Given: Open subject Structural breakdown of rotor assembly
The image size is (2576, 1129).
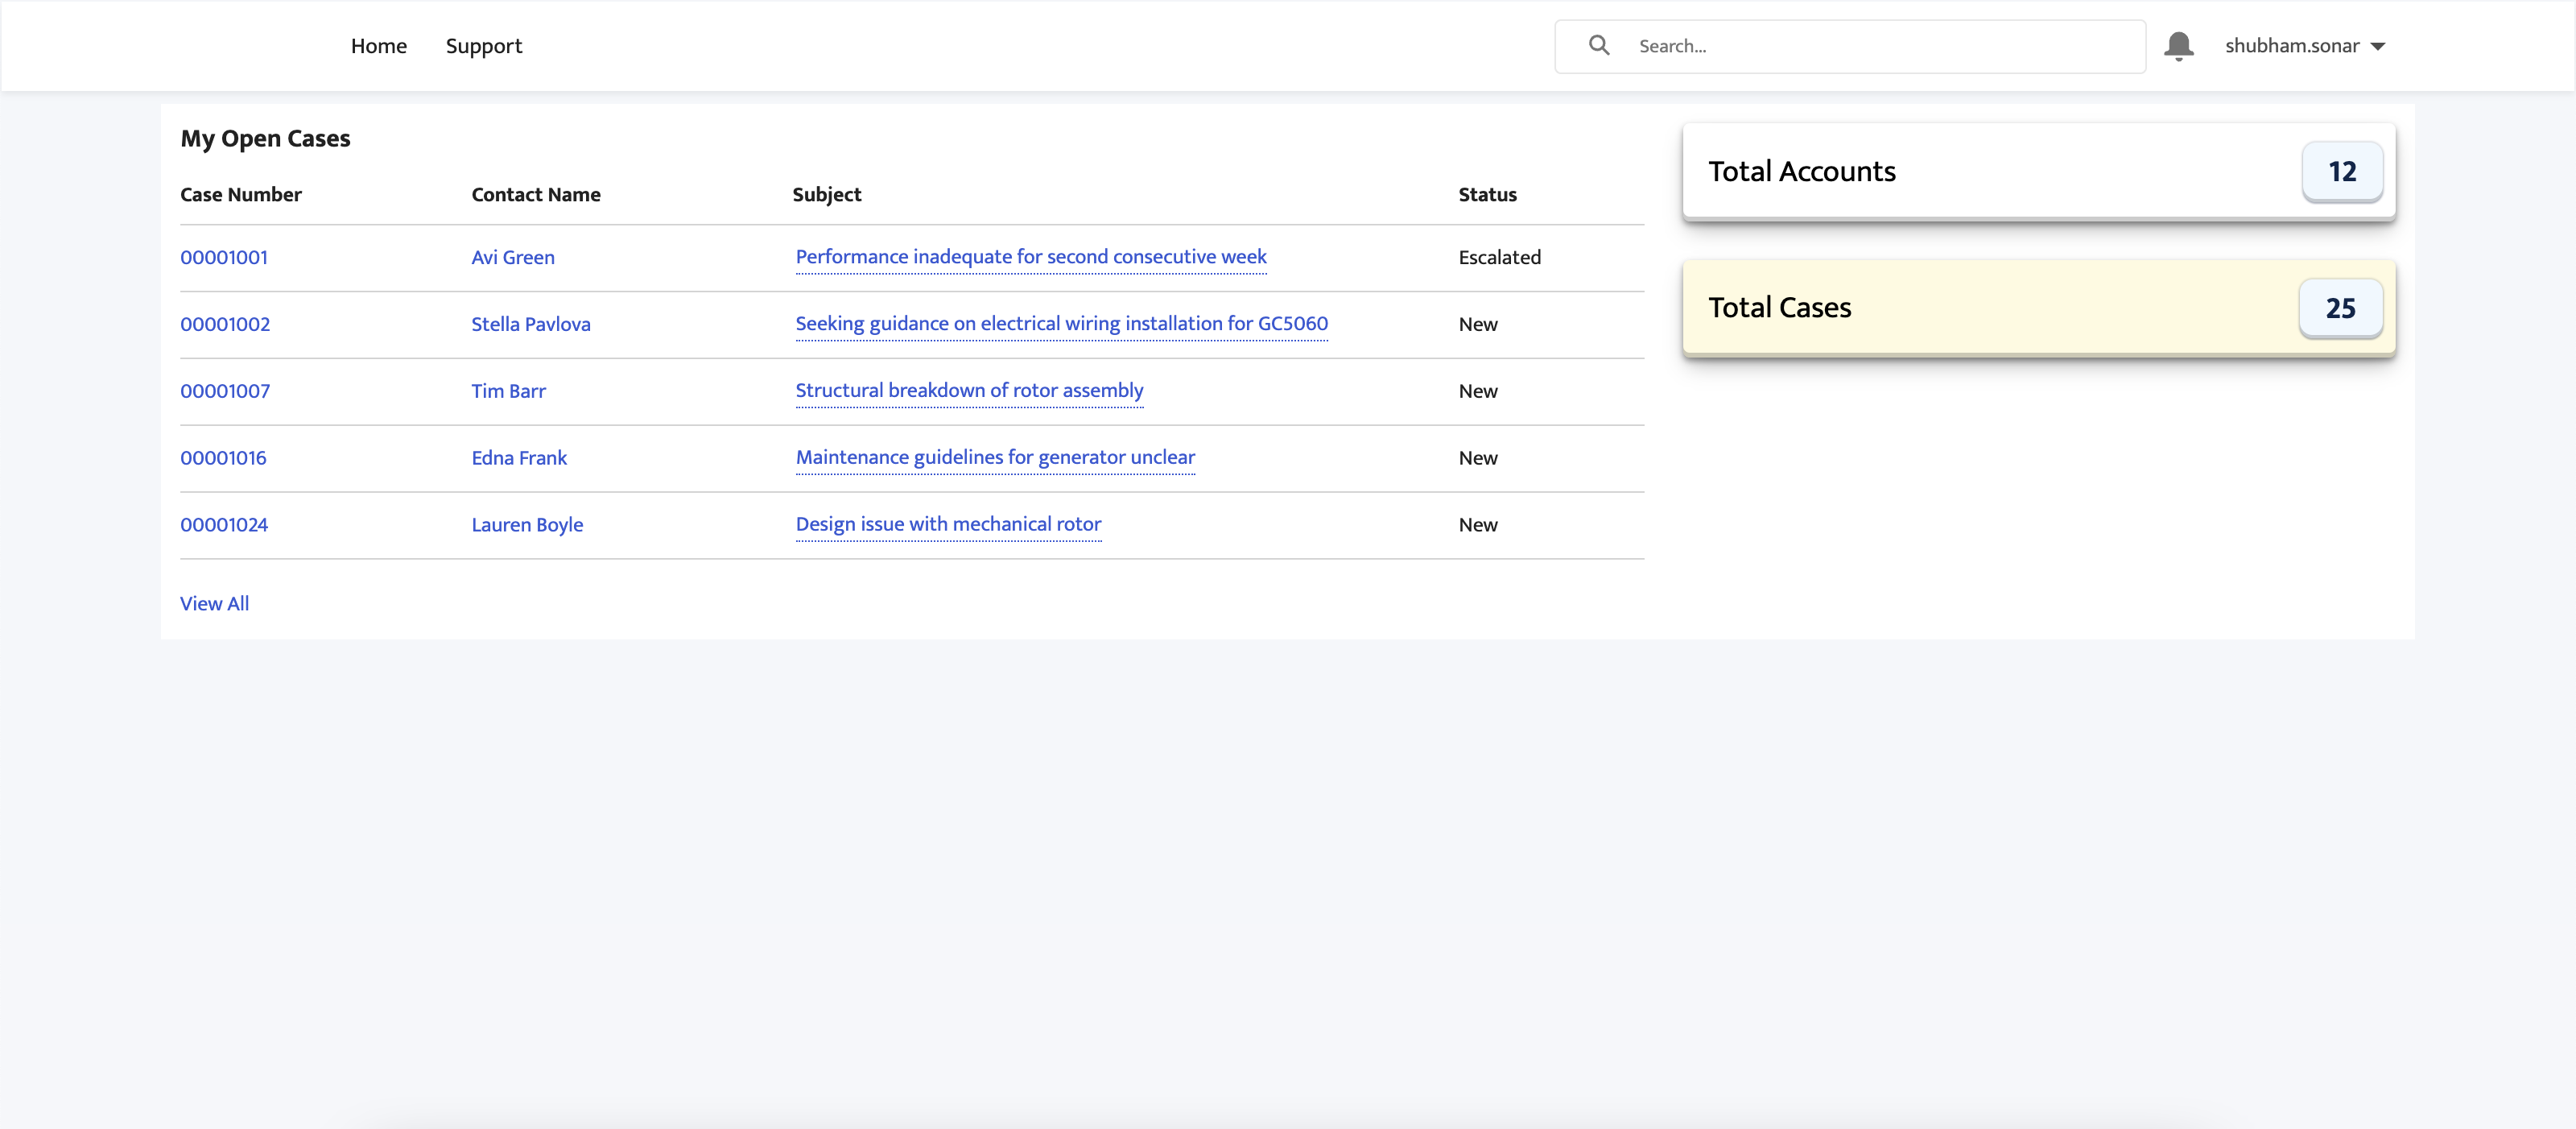Looking at the screenshot, I should pyautogui.click(x=969, y=391).
